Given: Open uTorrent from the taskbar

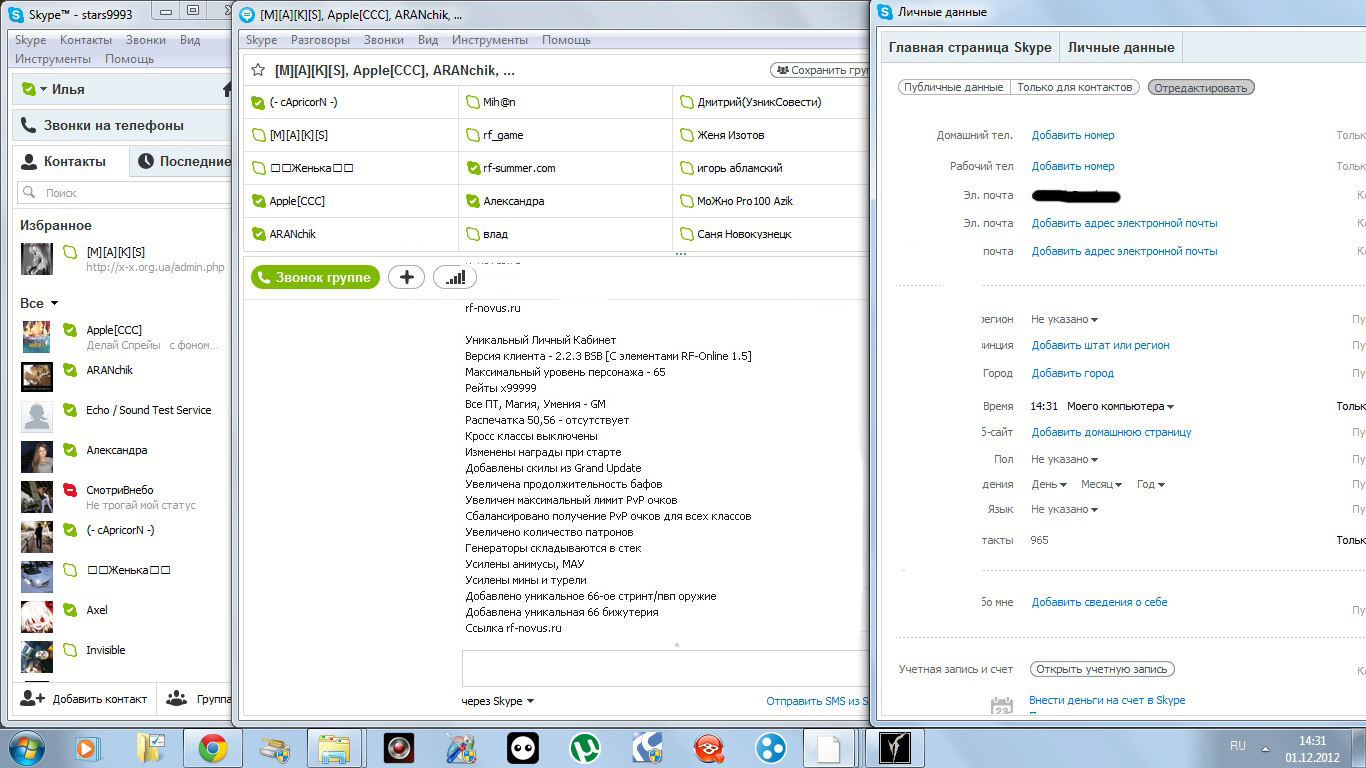Looking at the screenshot, I should click(583, 748).
